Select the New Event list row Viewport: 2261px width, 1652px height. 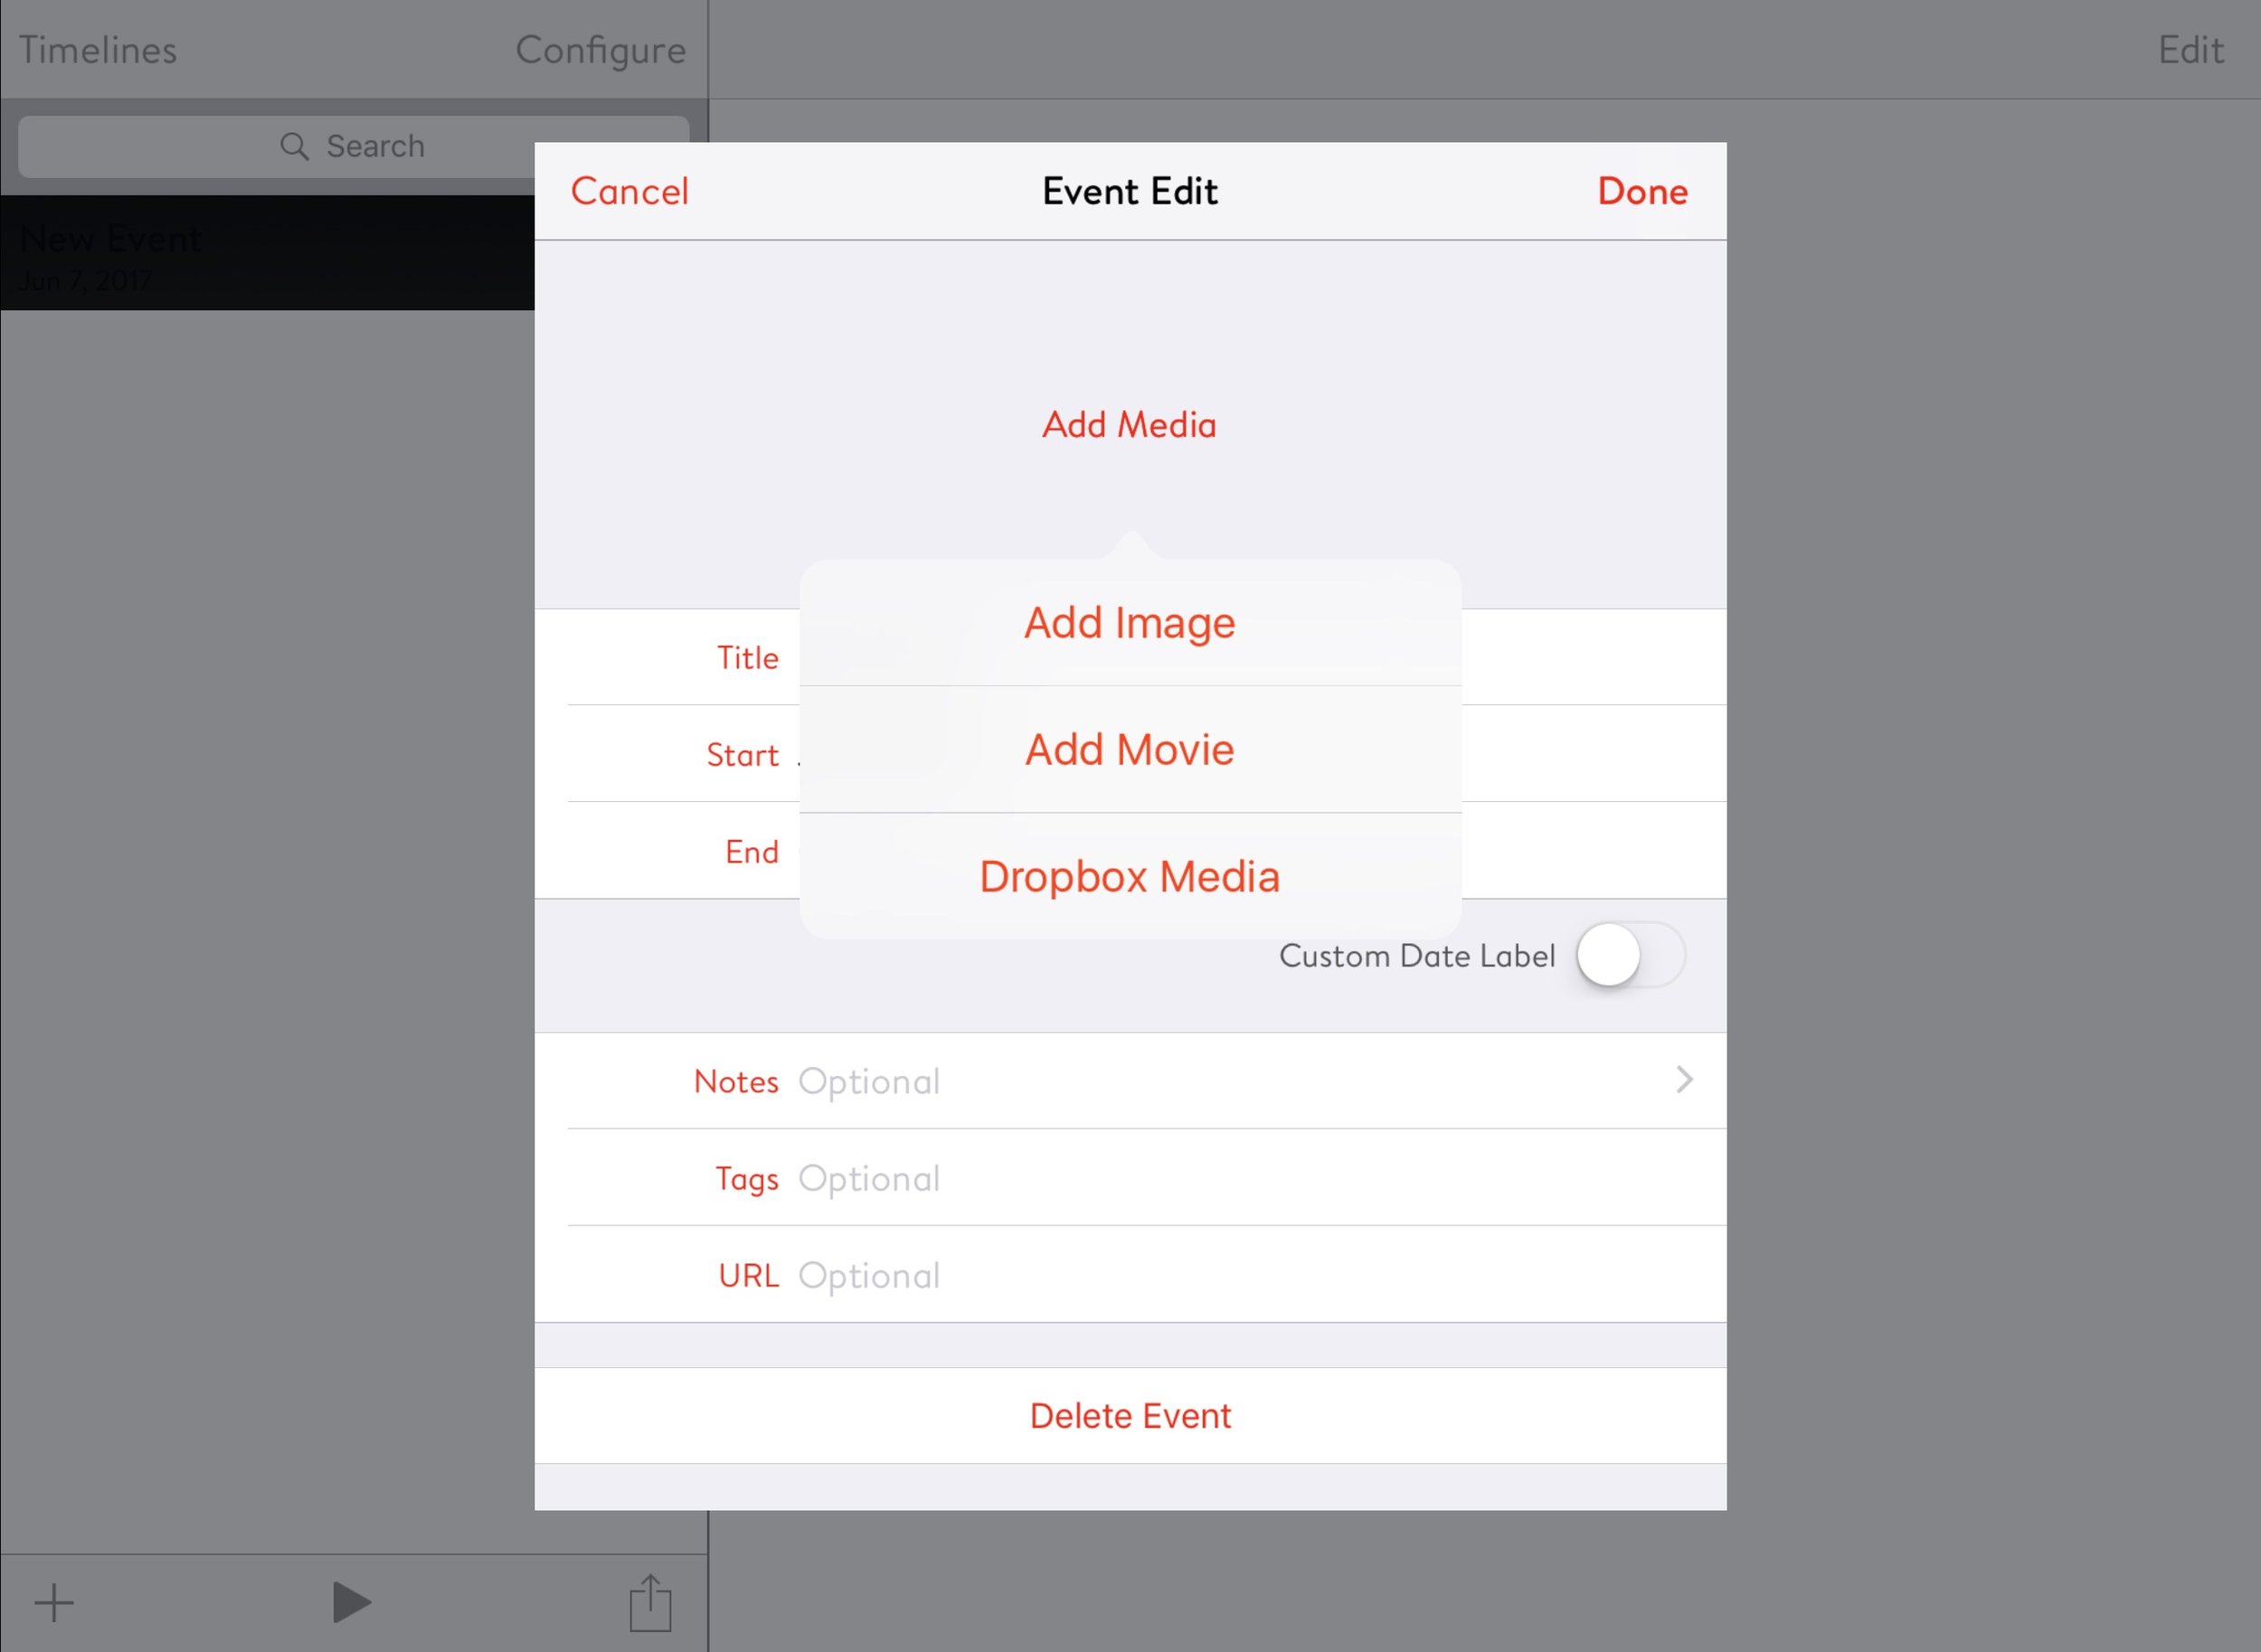tap(267, 253)
